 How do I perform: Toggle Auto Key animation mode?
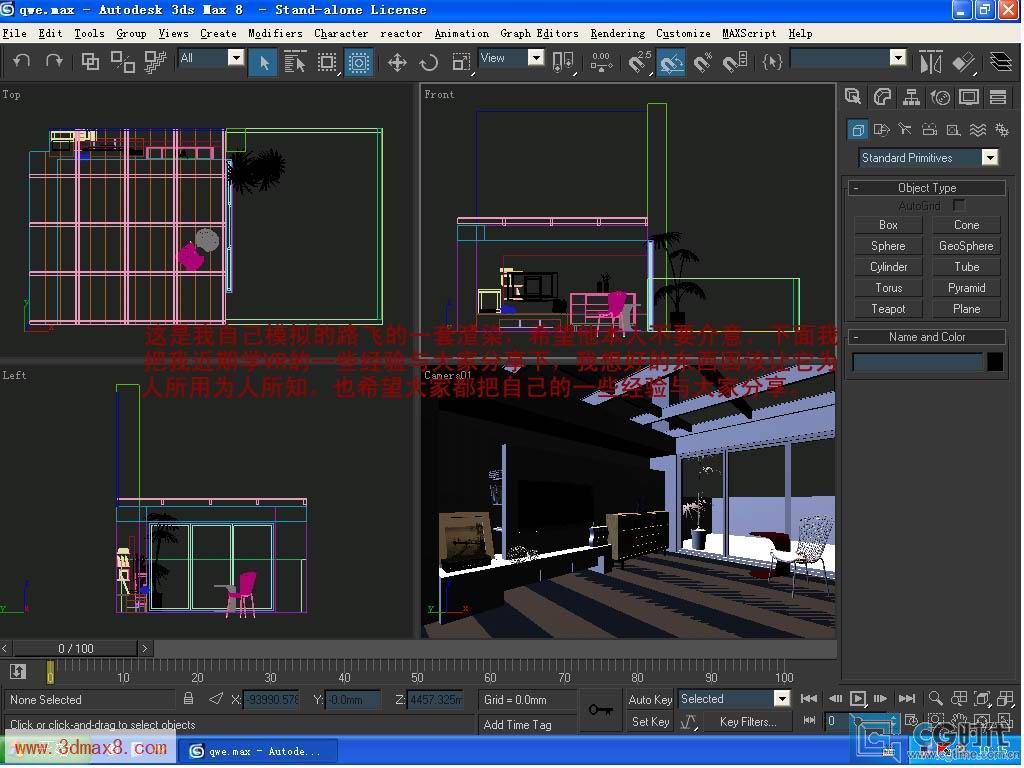(650, 699)
